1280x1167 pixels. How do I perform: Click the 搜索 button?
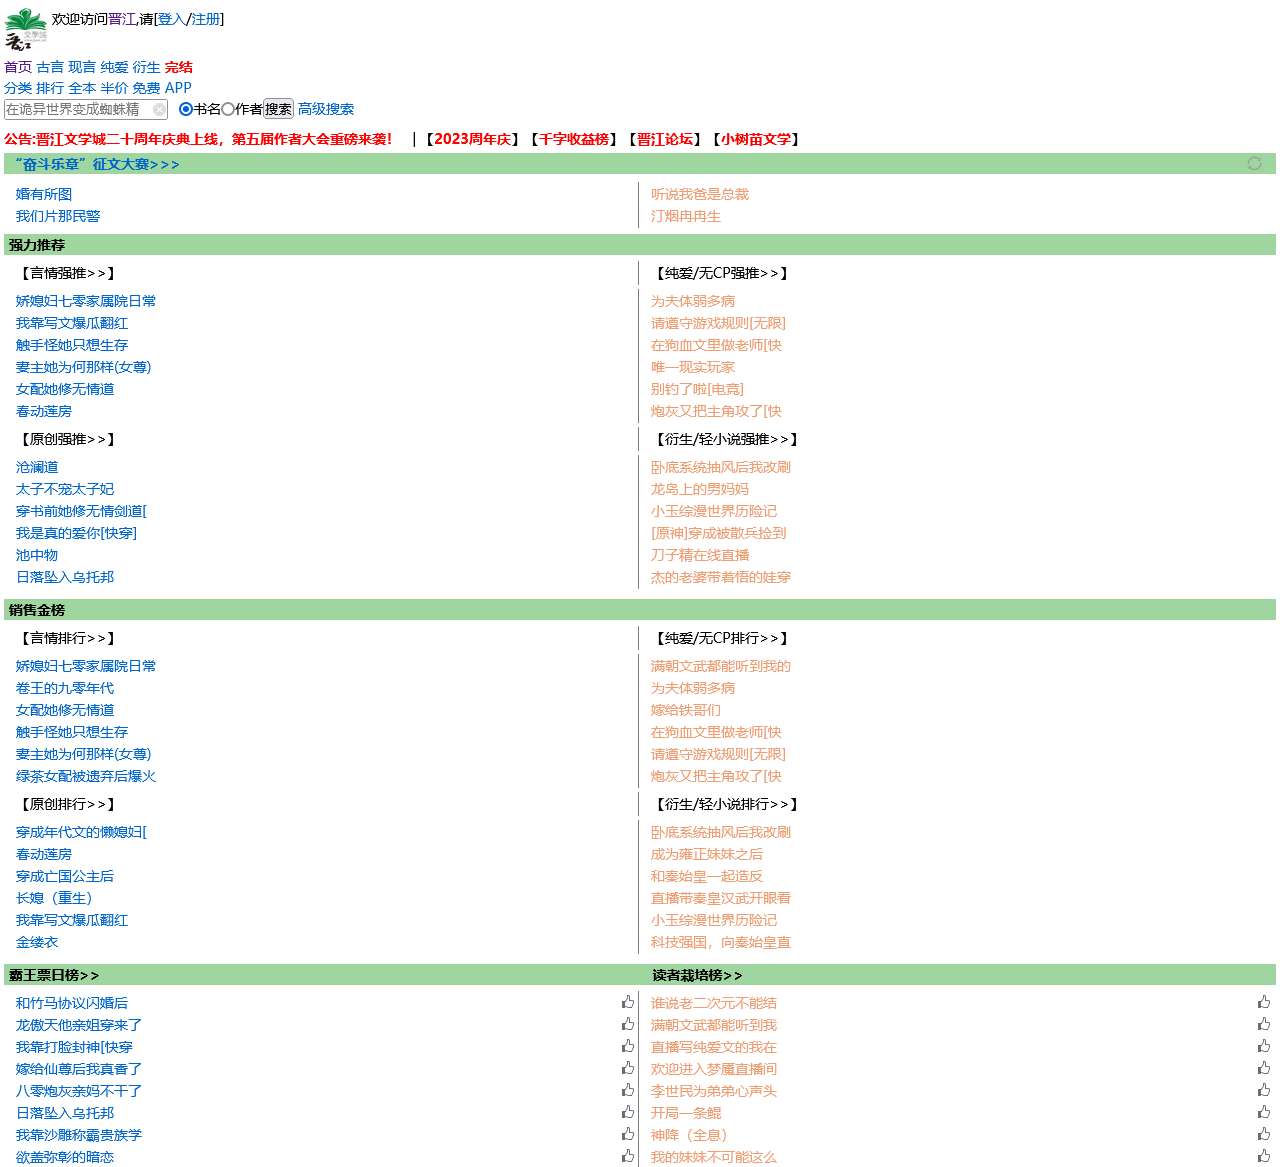278,109
